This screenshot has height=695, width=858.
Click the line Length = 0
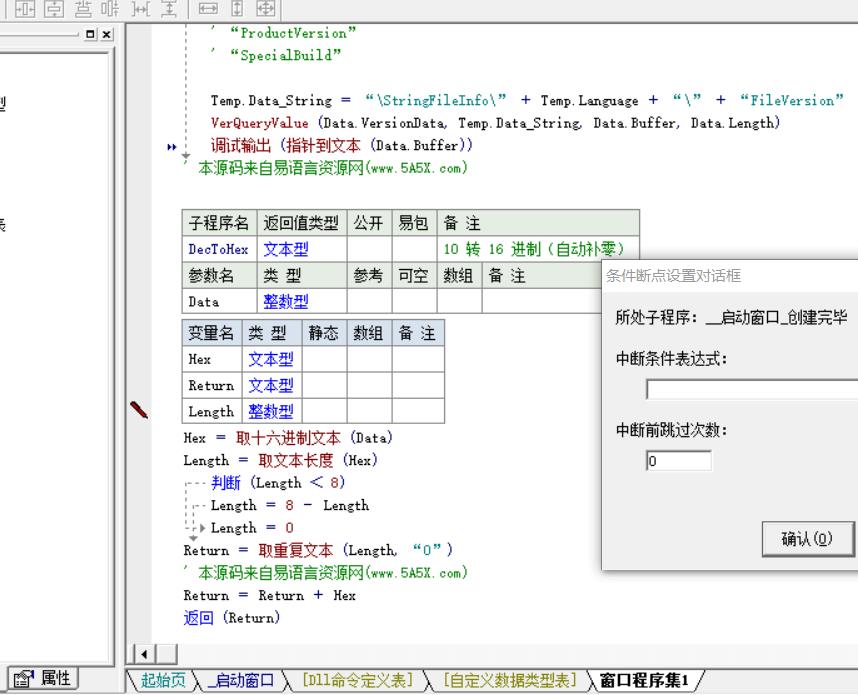click(x=252, y=528)
